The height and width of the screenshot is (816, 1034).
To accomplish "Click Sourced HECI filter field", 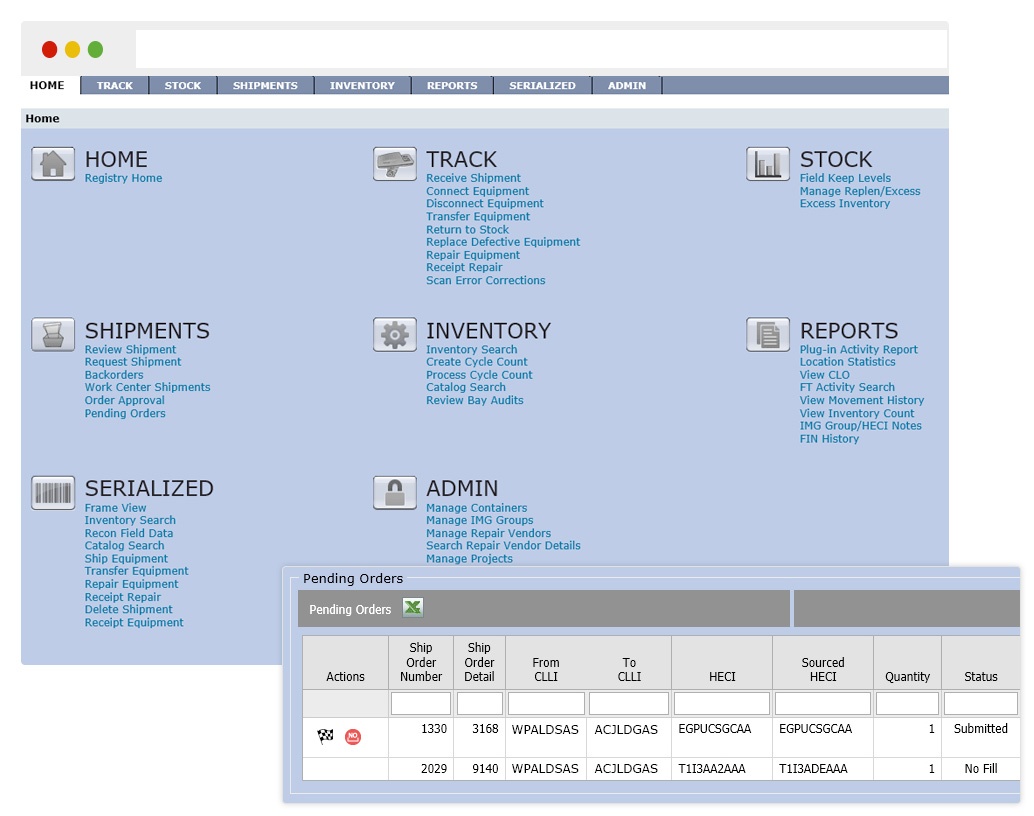I will point(822,703).
